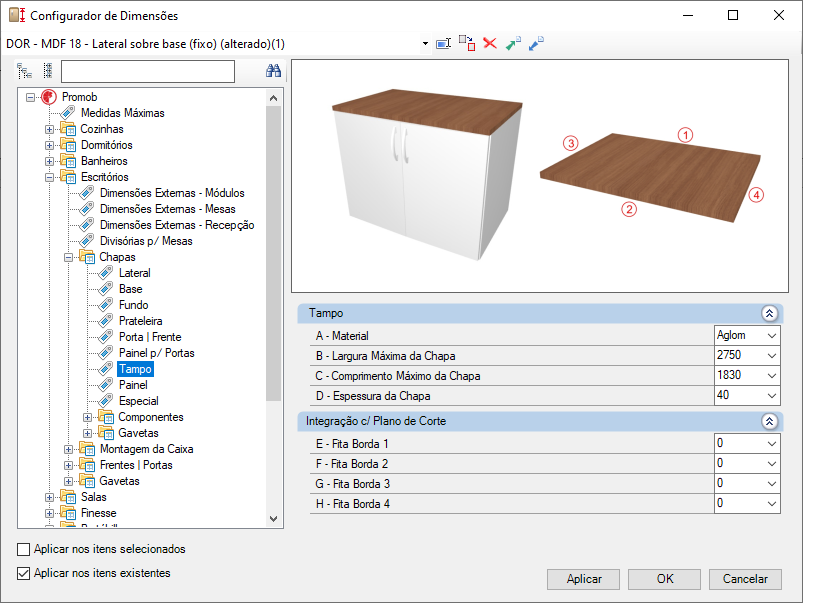
Task: Click the cabinet preview image
Action: (427, 174)
